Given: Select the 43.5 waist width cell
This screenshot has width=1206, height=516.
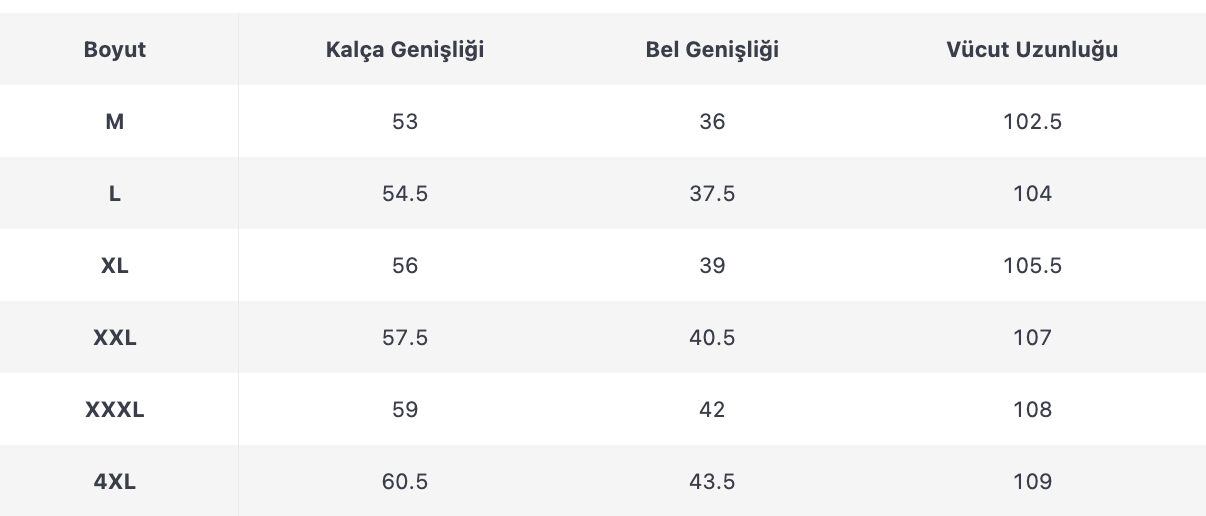Looking at the screenshot, I should point(712,482).
